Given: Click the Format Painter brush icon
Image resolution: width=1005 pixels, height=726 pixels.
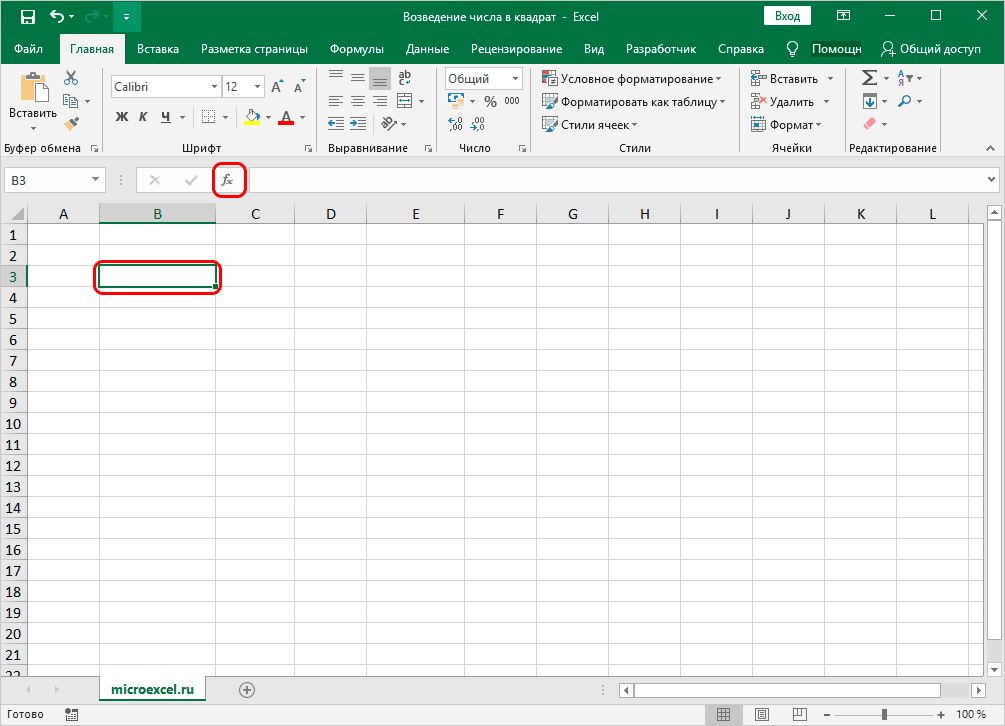Looking at the screenshot, I should 71,124.
